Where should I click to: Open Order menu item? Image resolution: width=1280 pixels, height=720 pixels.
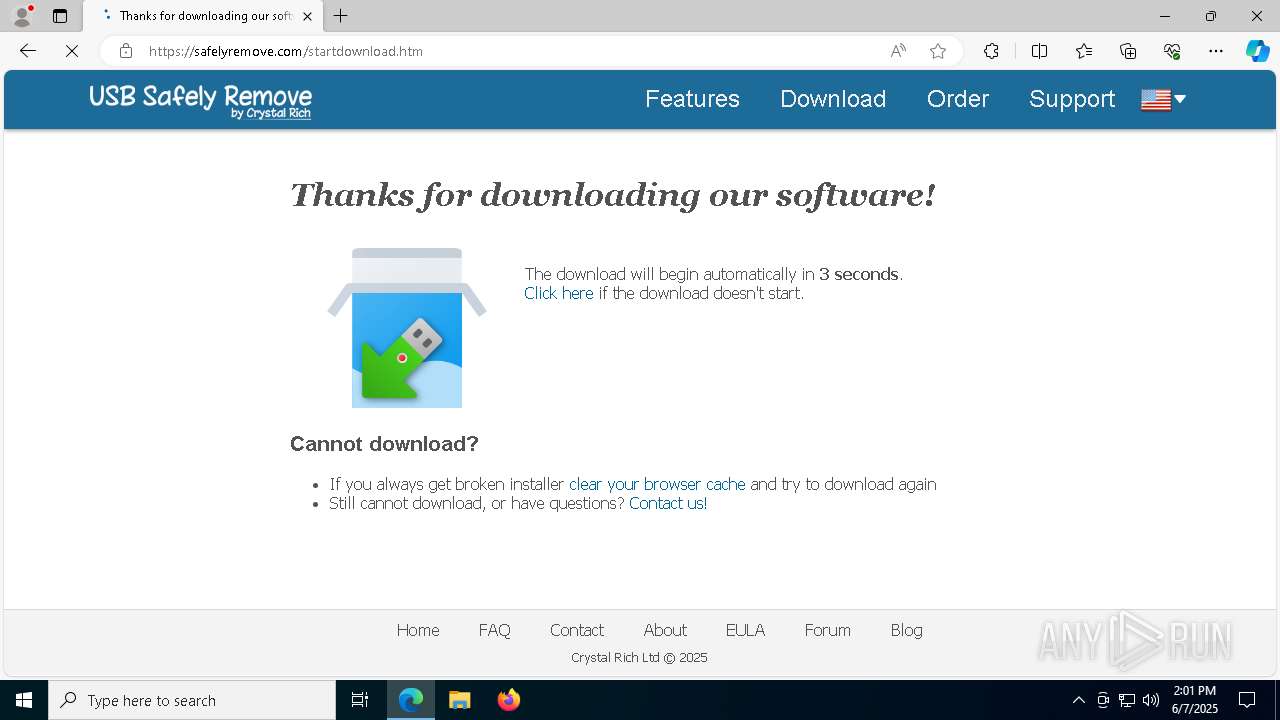click(x=958, y=99)
